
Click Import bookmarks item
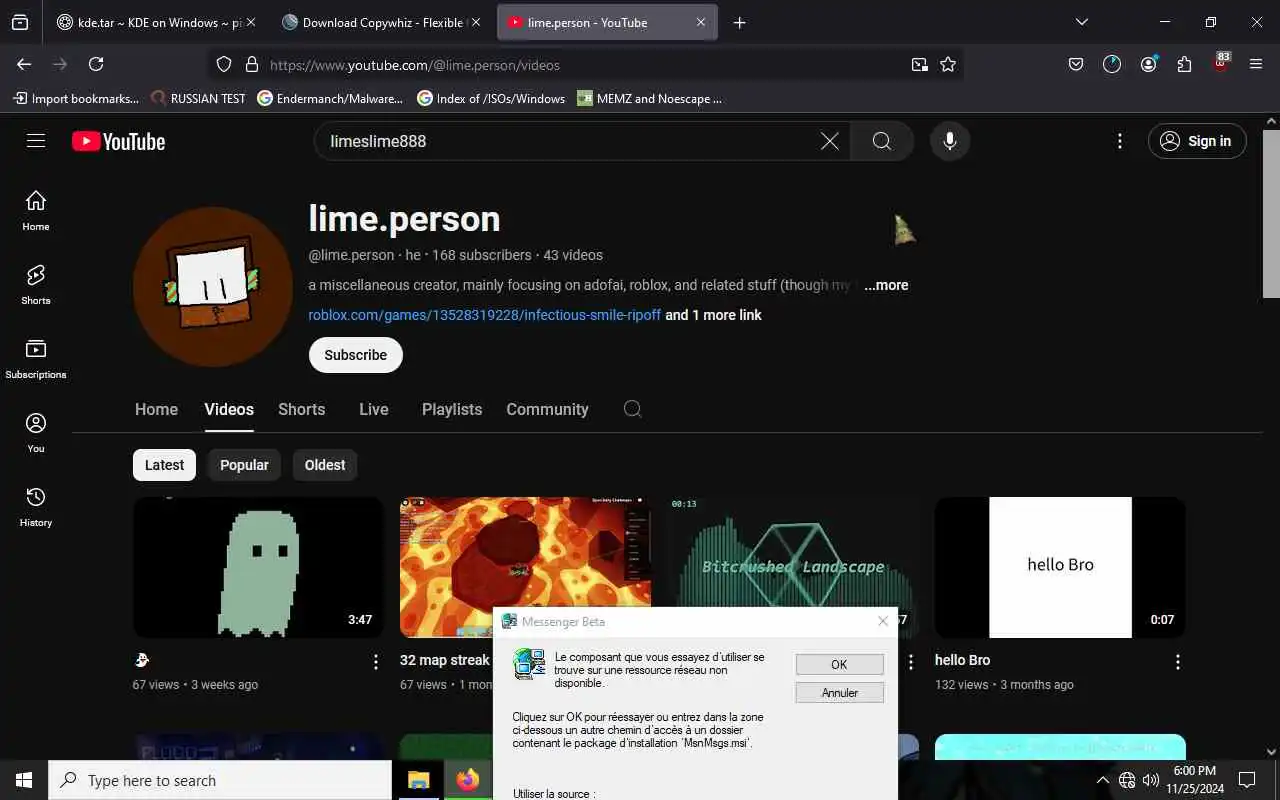[x=75, y=98]
